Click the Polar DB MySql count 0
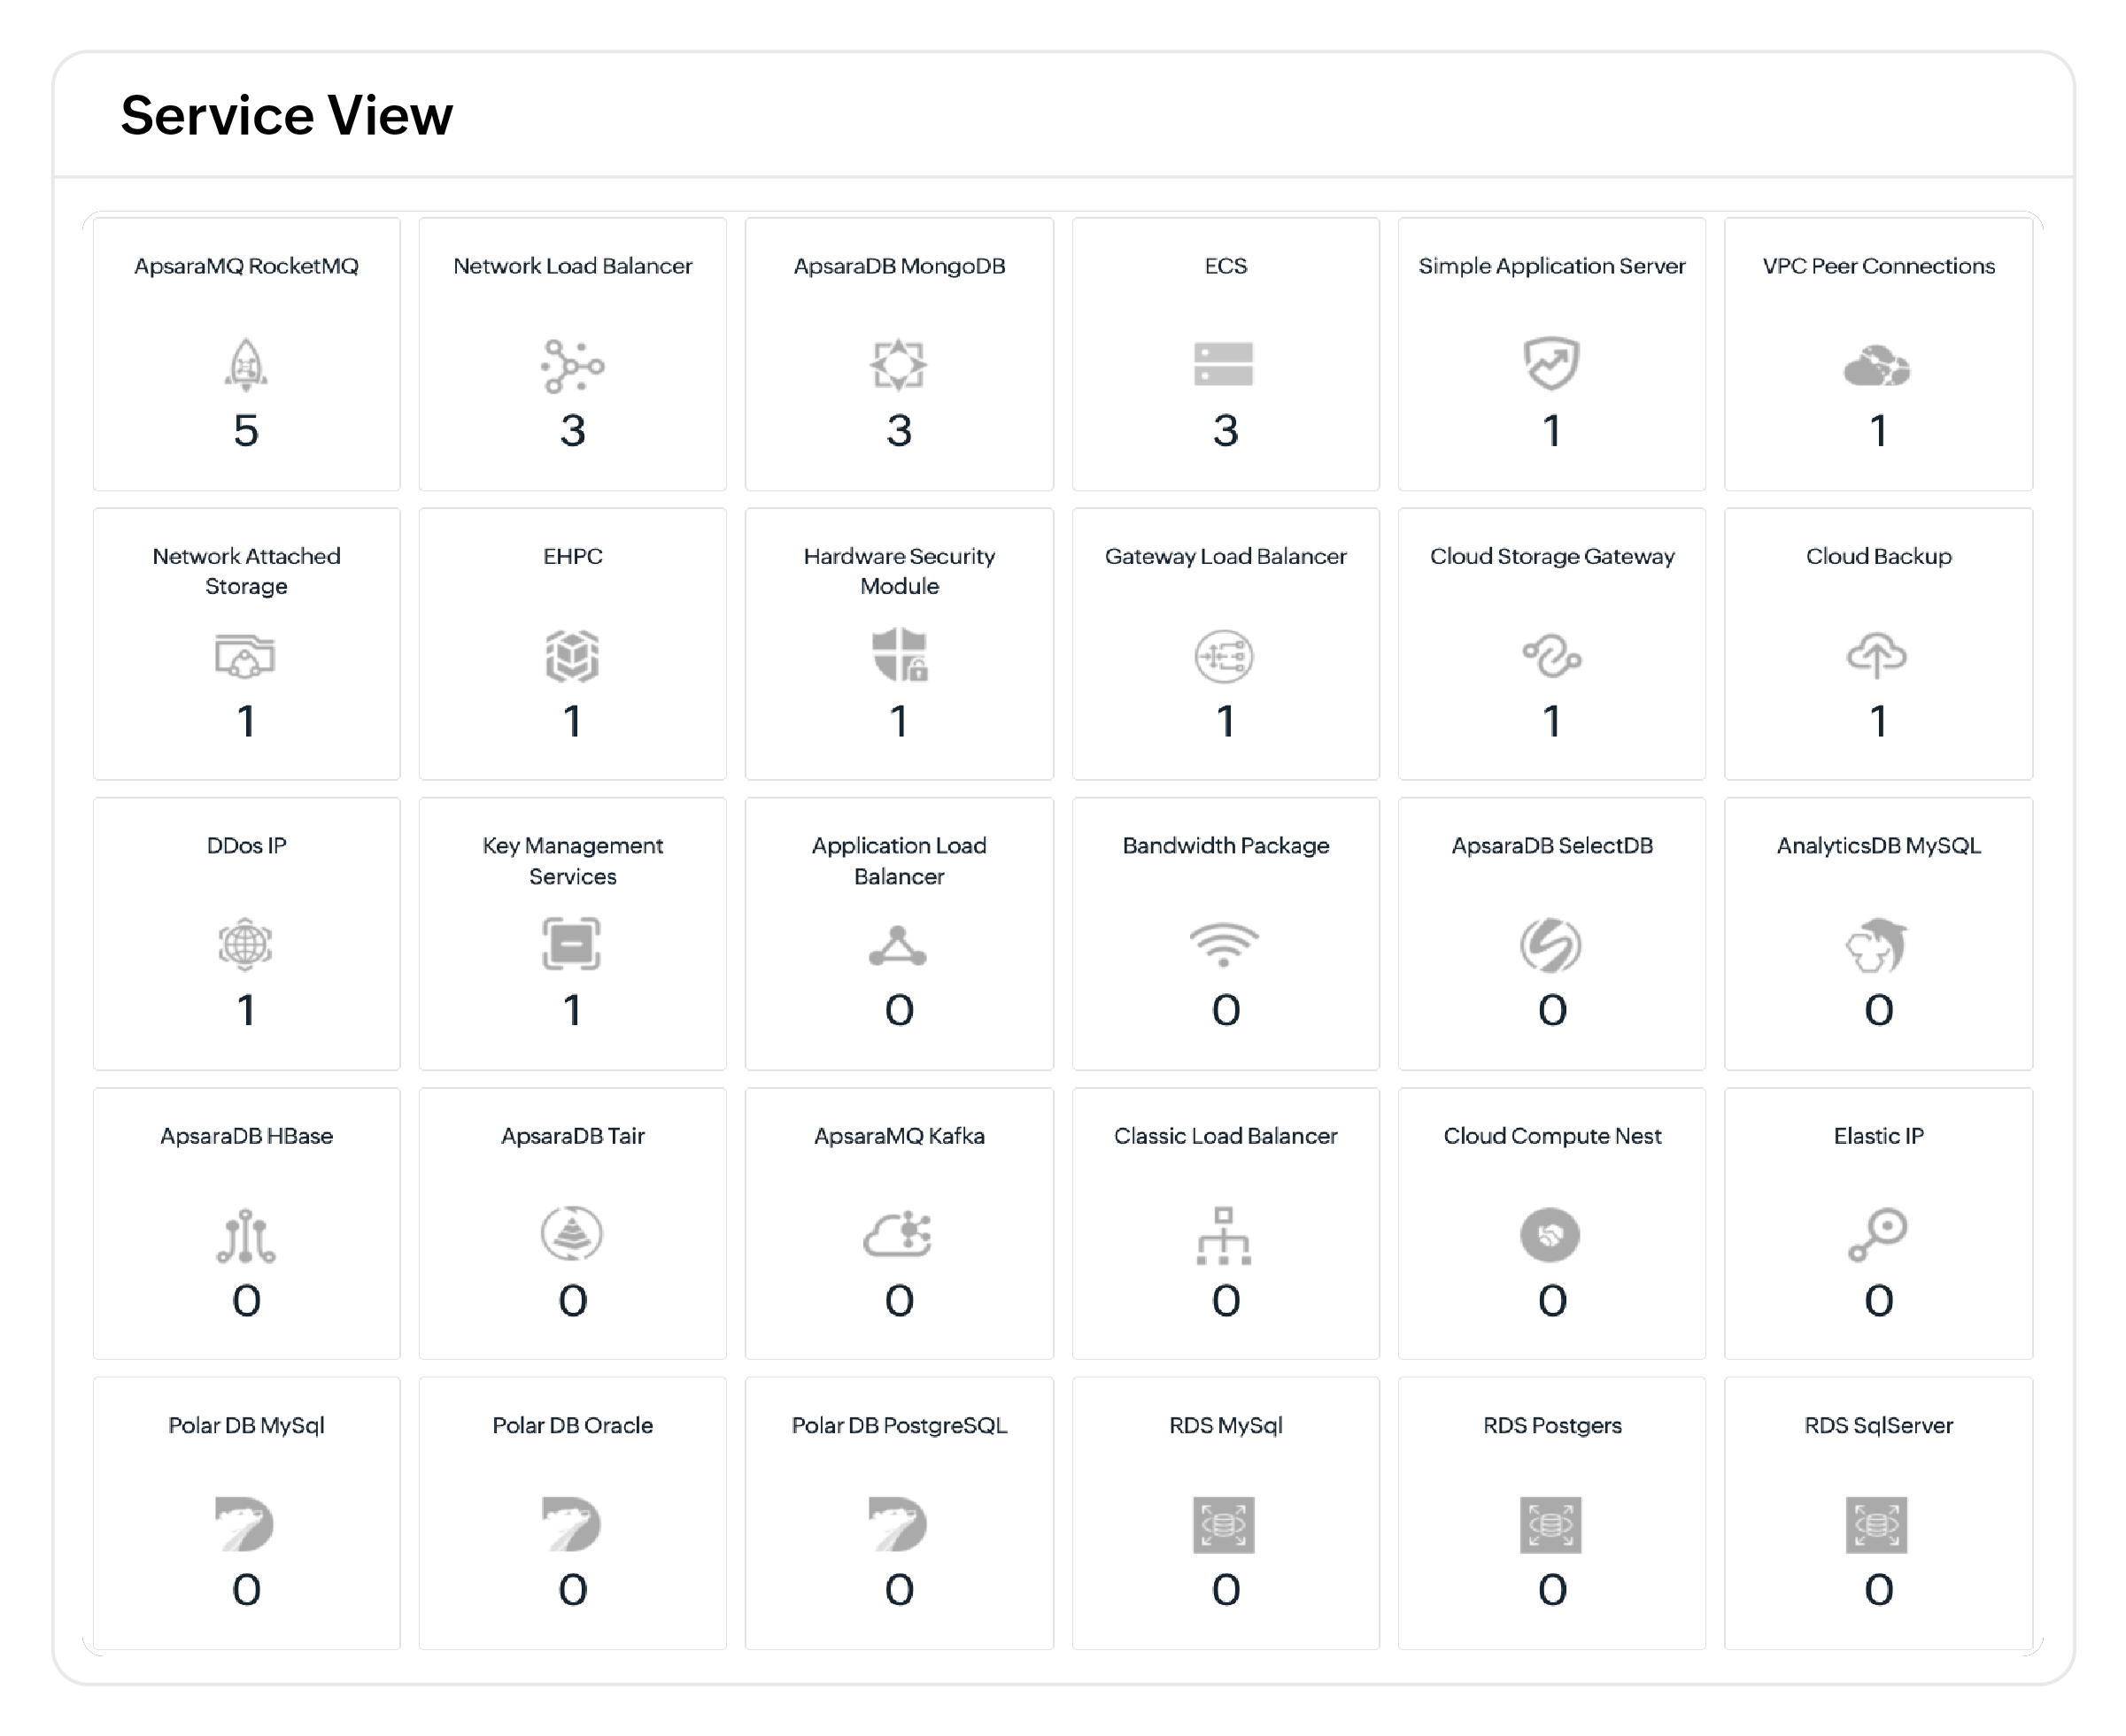 pos(246,1590)
